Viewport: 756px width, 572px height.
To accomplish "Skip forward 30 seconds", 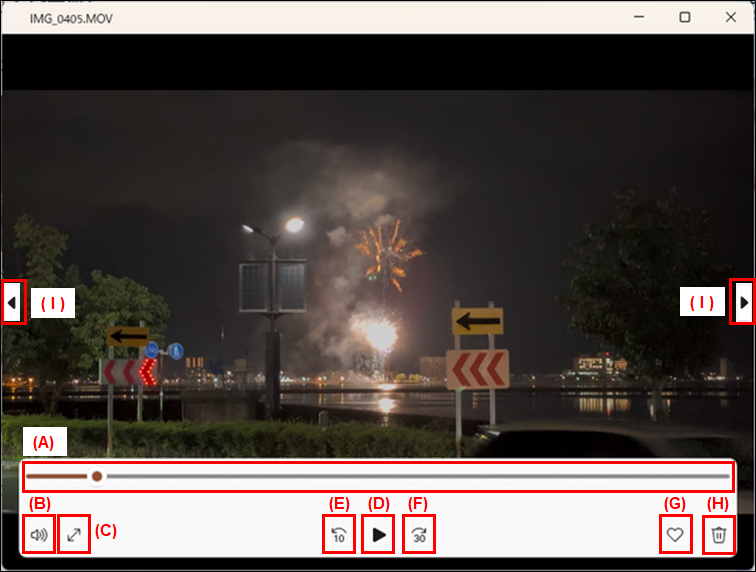I will (x=419, y=535).
